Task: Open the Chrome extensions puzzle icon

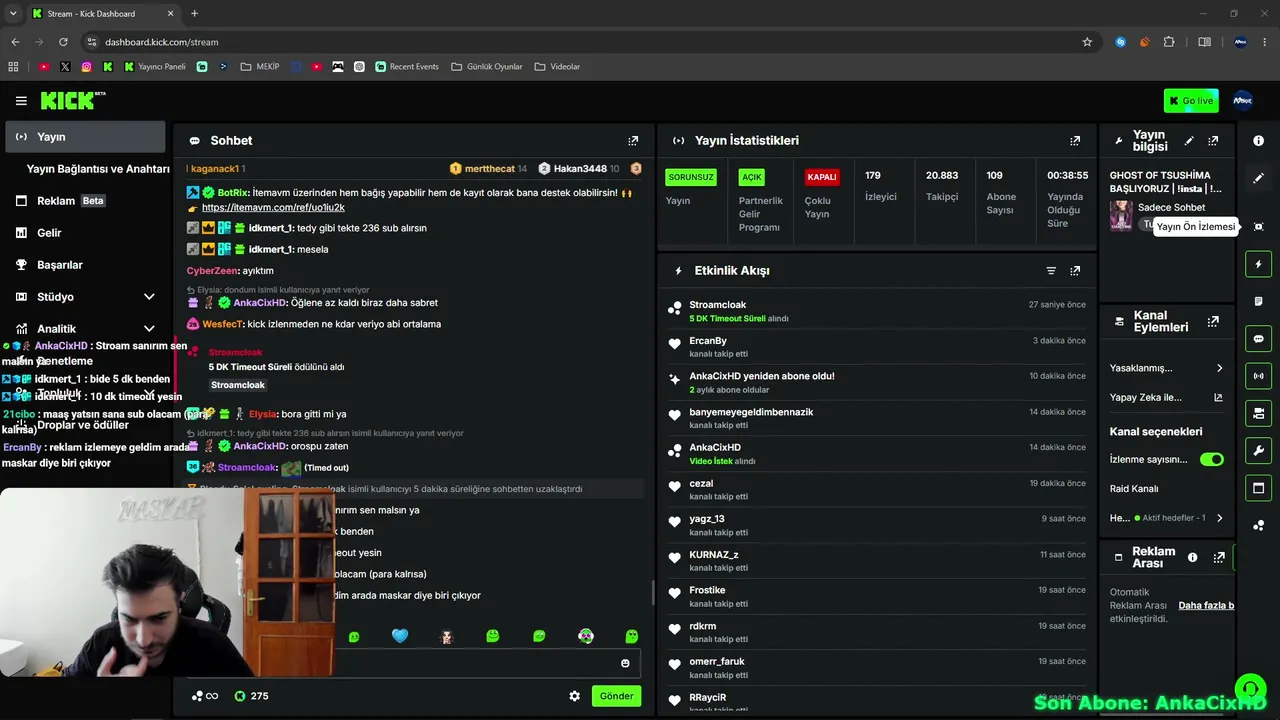Action: click(1169, 42)
